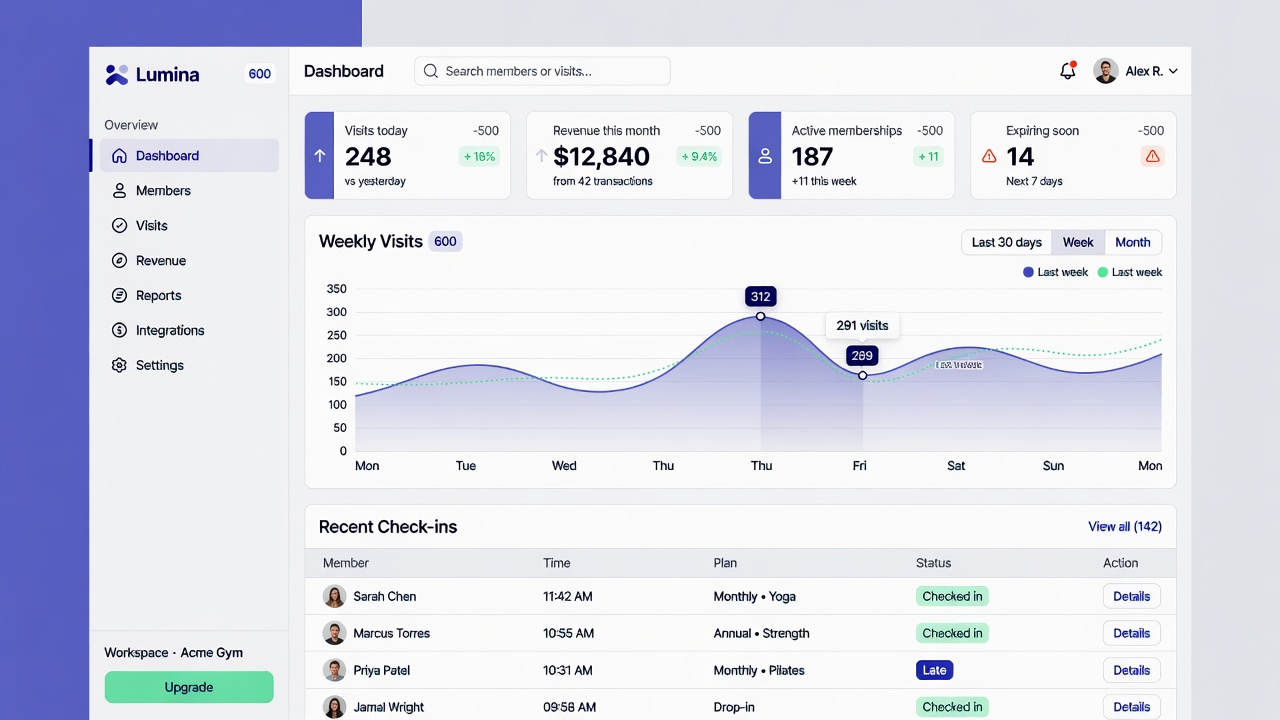Open the Last 30 days selector
1280x720 pixels.
1006,242
